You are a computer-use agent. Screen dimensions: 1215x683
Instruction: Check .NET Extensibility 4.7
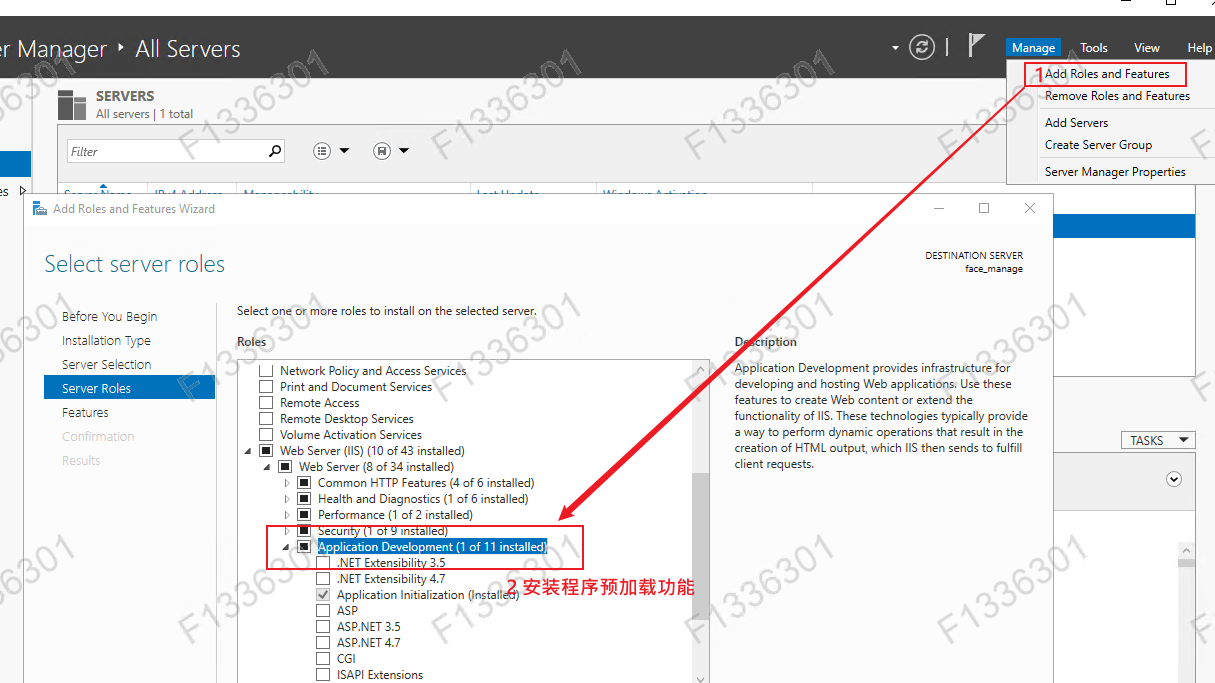point(323,579)
